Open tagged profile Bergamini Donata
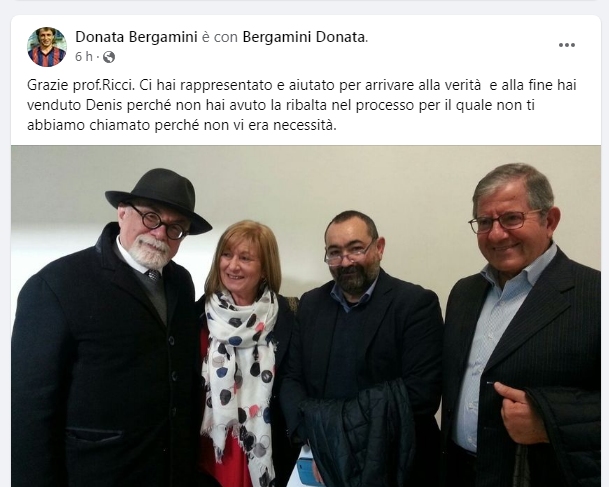The width and height of the screenshot is (609, 487). coord(304,37)
